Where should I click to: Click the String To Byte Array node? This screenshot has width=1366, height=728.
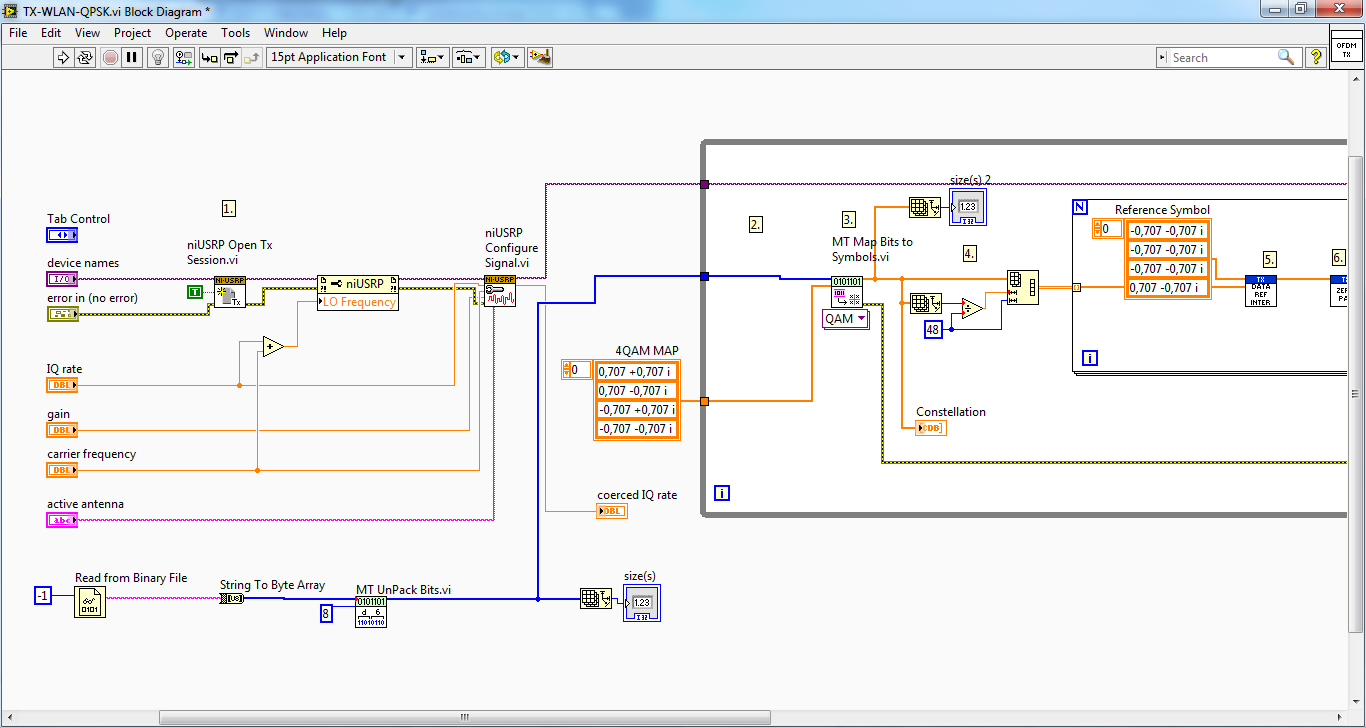click(231, 598)
